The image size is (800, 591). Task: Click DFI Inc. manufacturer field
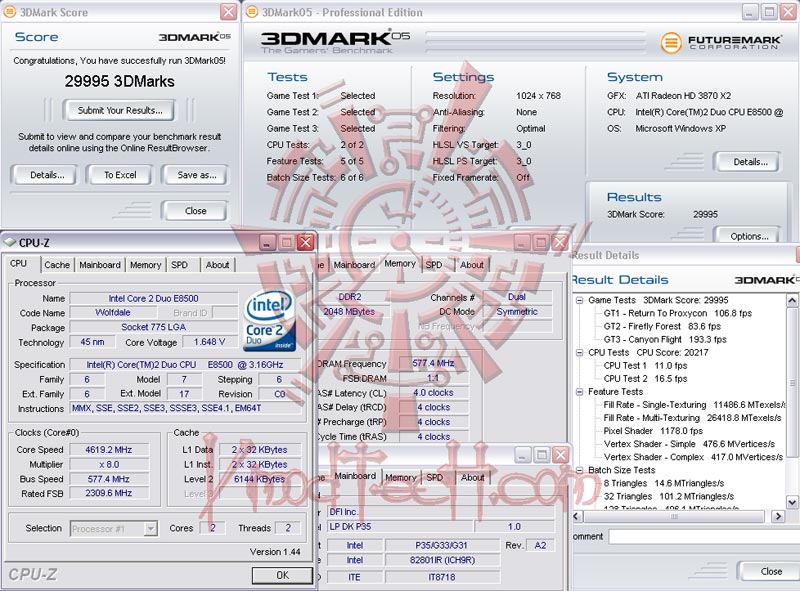440,511
